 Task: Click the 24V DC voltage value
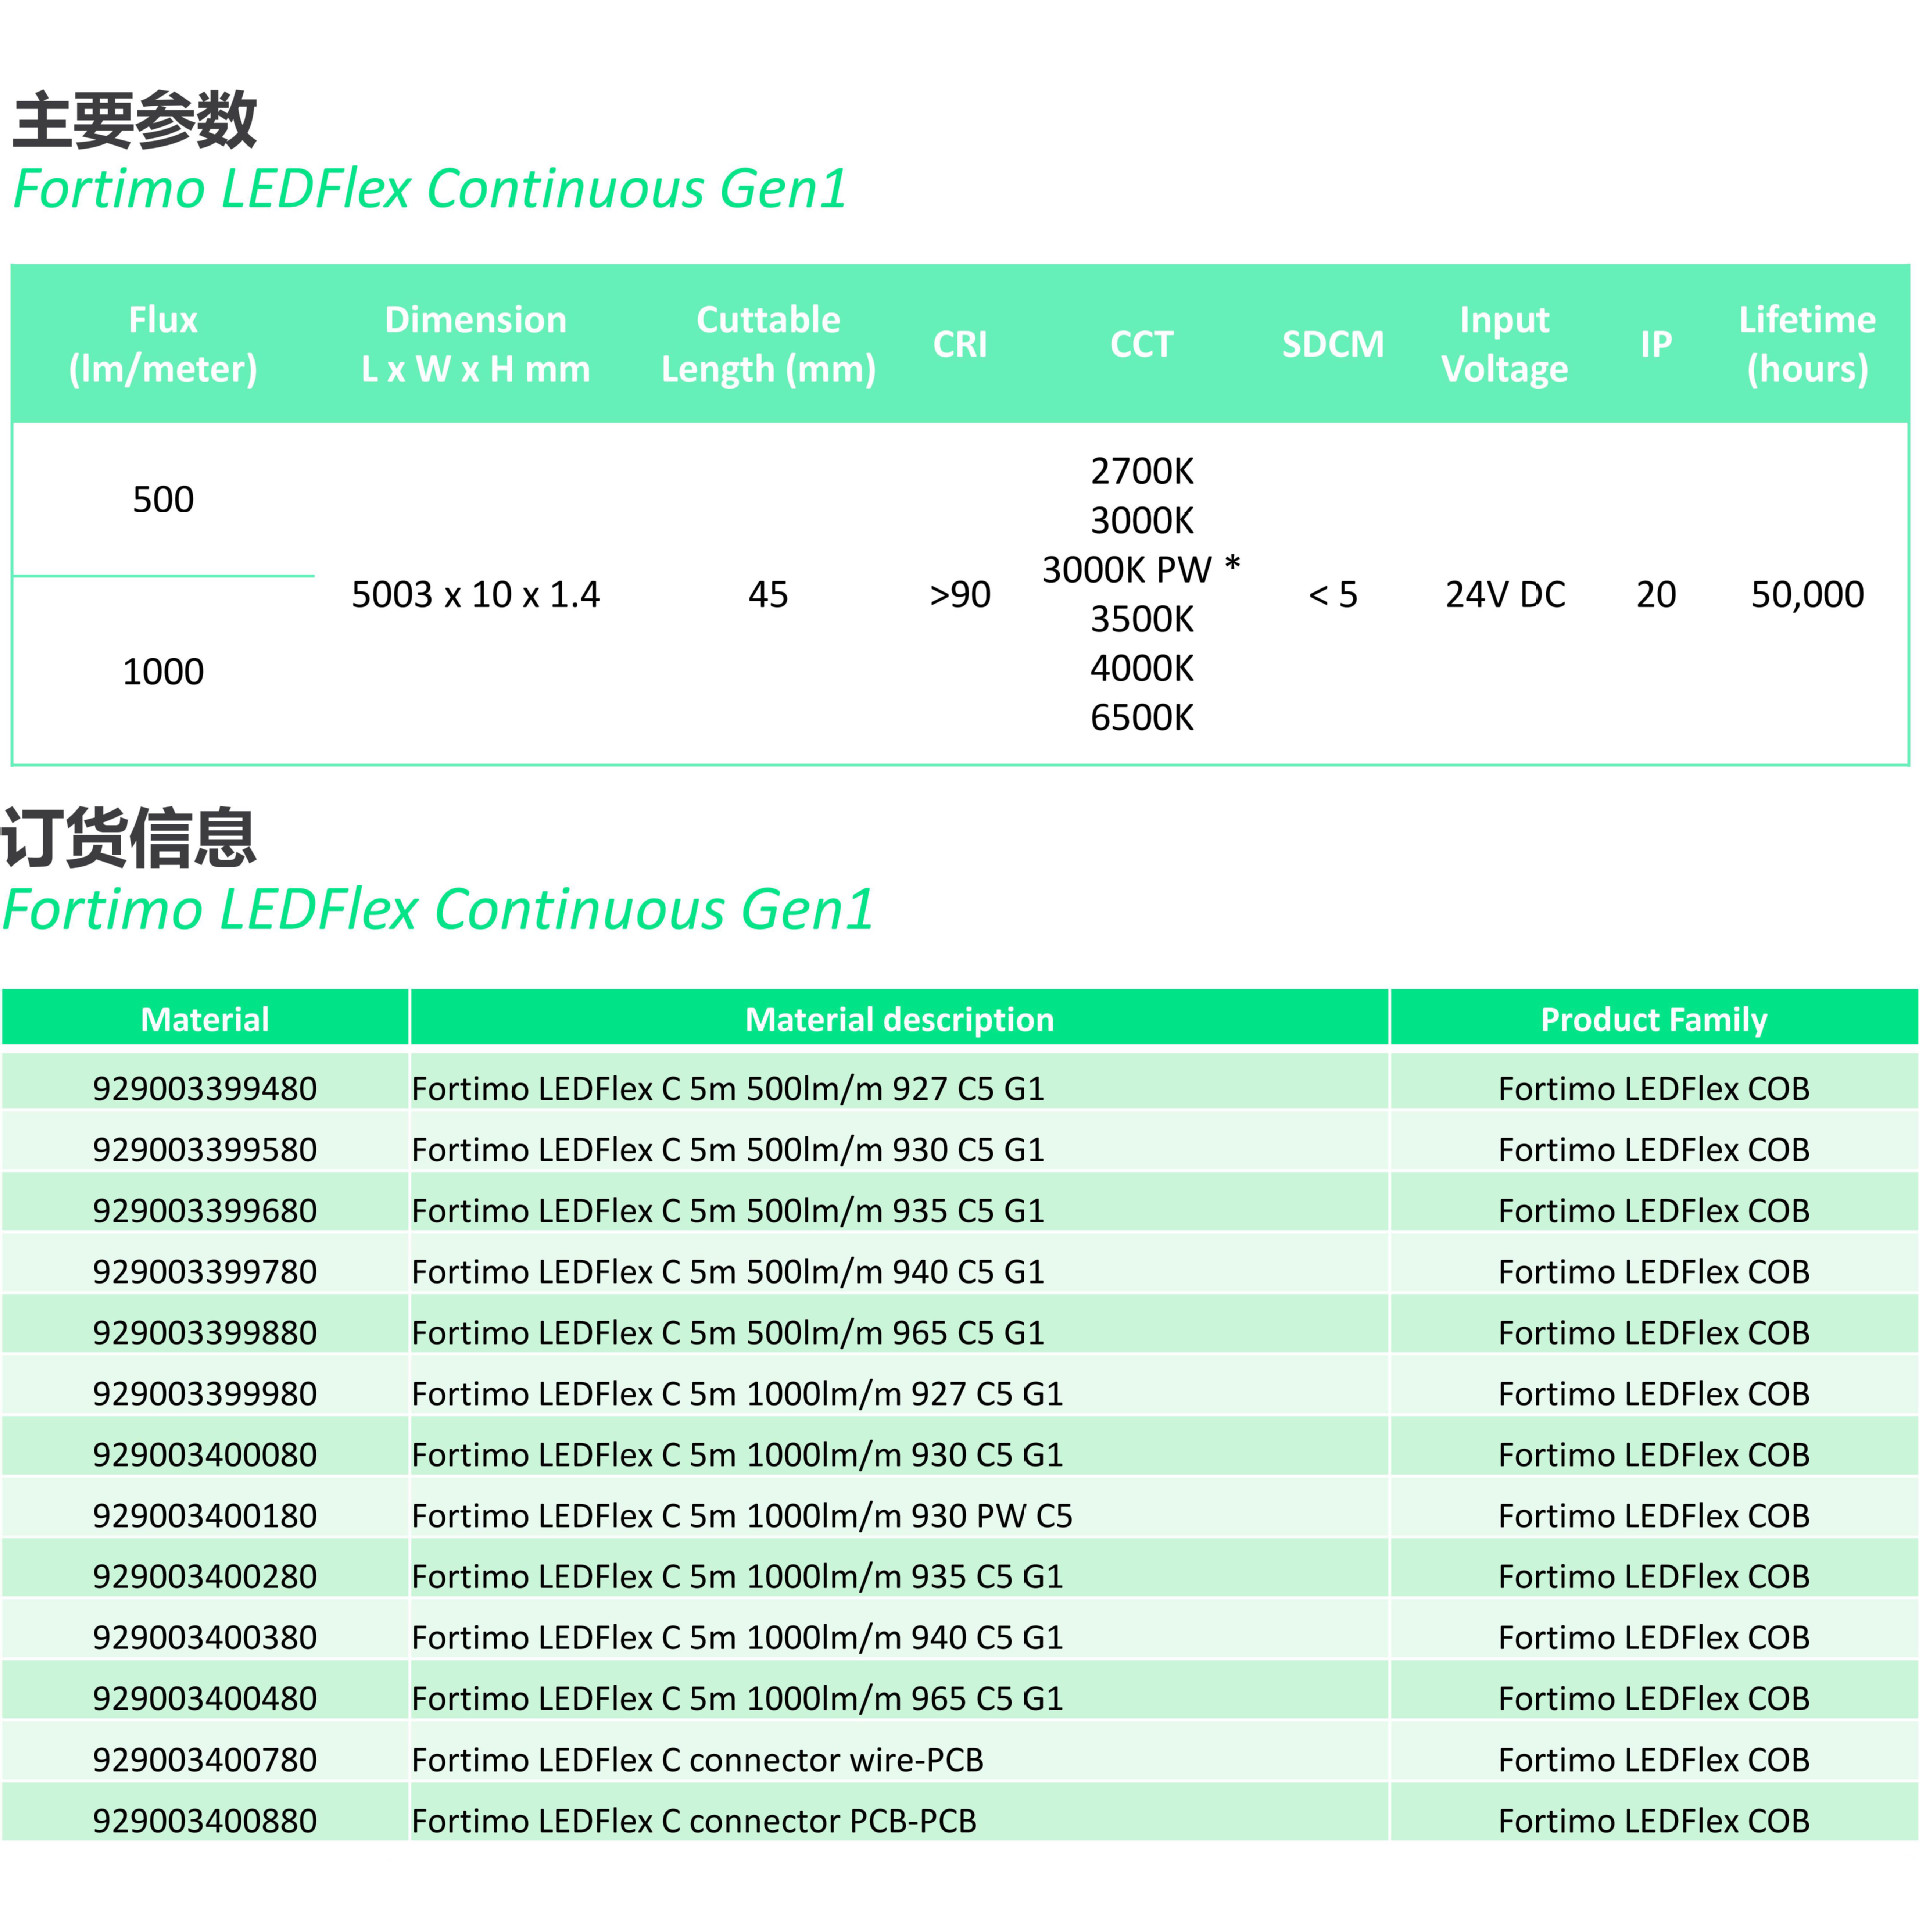(x=1505, y=595)
